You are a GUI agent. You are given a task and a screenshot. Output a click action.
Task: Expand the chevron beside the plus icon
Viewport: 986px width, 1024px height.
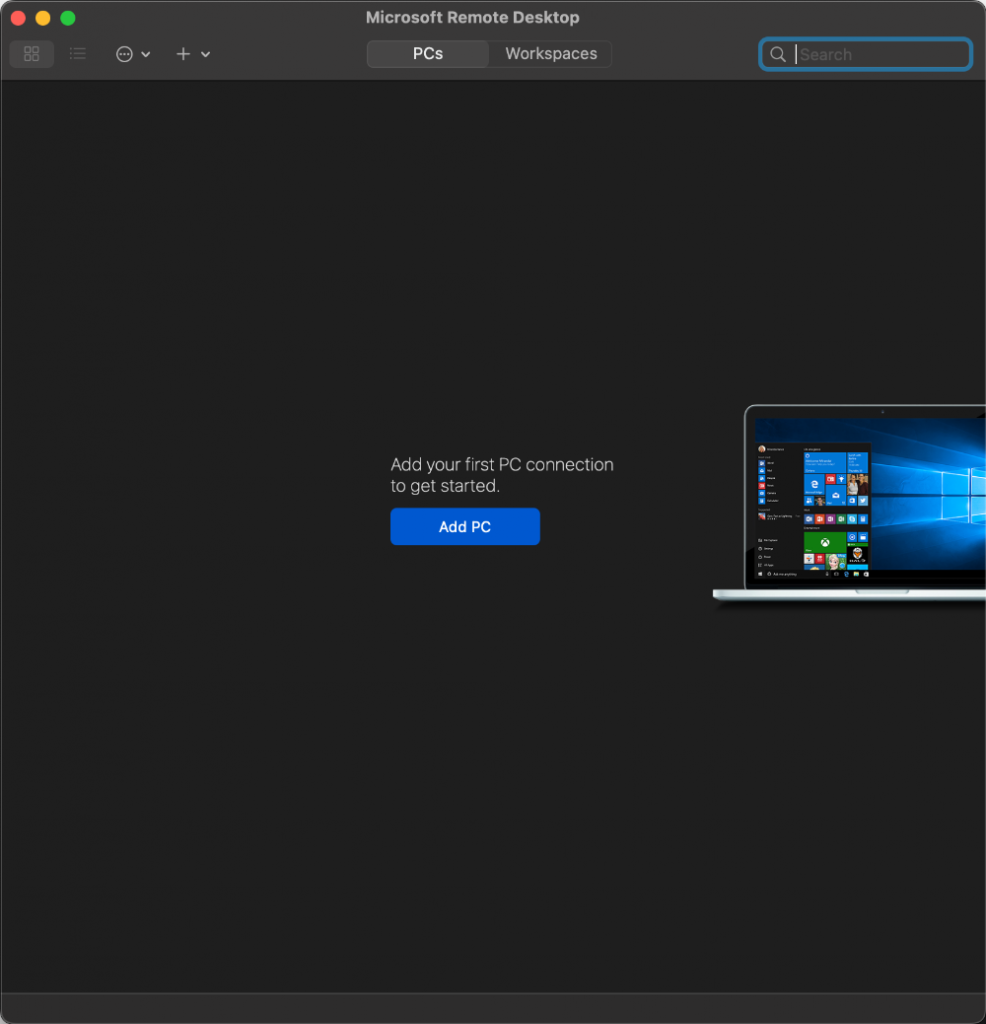click(206, 54)
